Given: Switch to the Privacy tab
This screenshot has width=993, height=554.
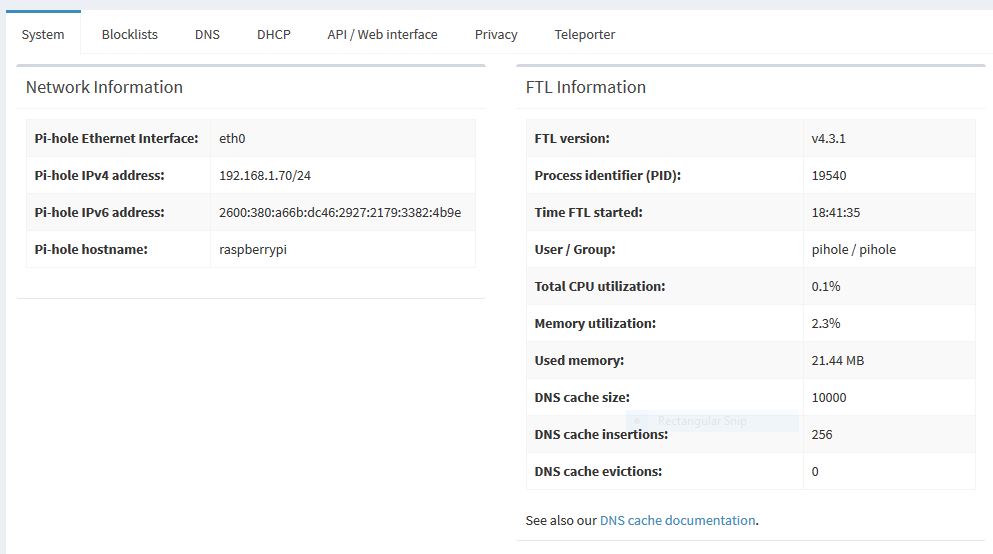Looking at the screenshot, I should coord(496,35).
